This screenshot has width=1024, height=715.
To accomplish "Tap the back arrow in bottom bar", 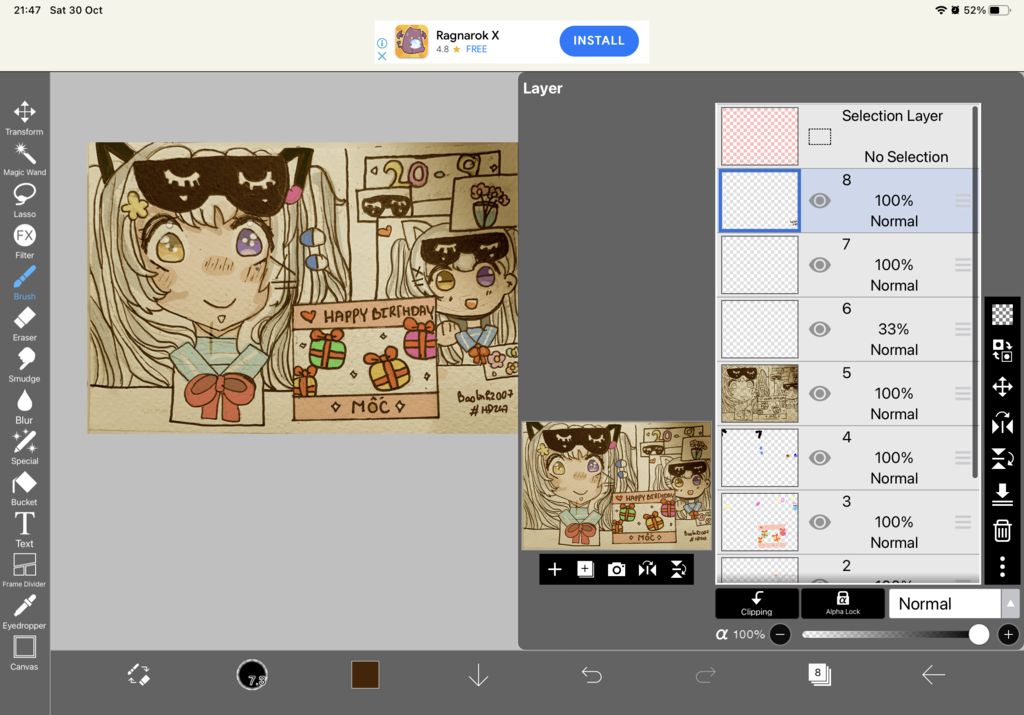I will tap(933, 675).
